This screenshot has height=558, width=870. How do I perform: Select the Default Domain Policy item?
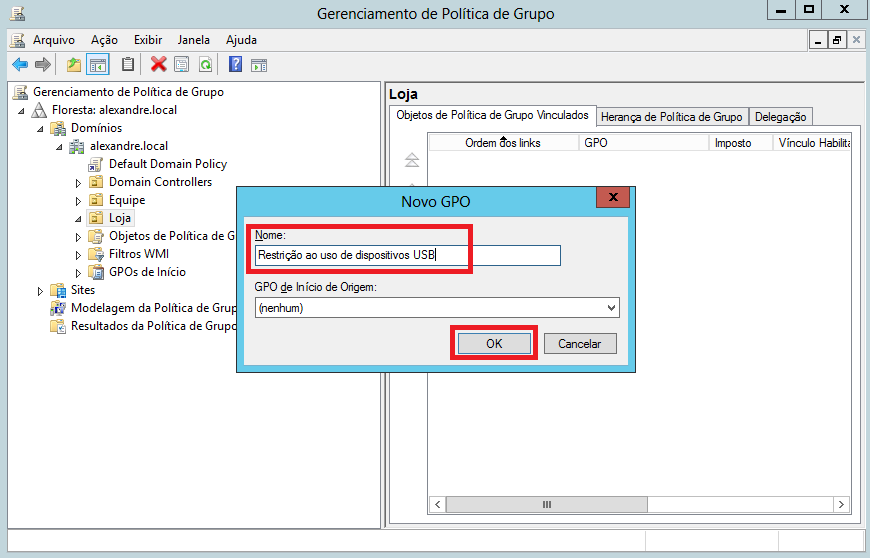coord(168,164)
